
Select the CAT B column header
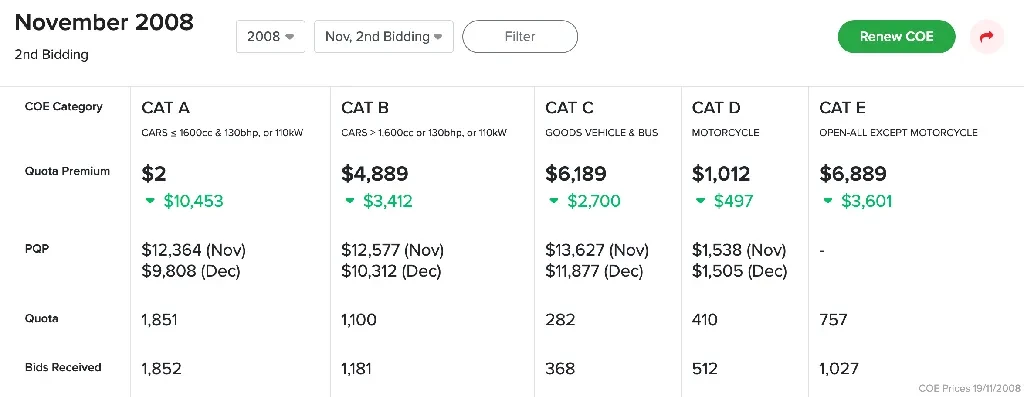366,108
